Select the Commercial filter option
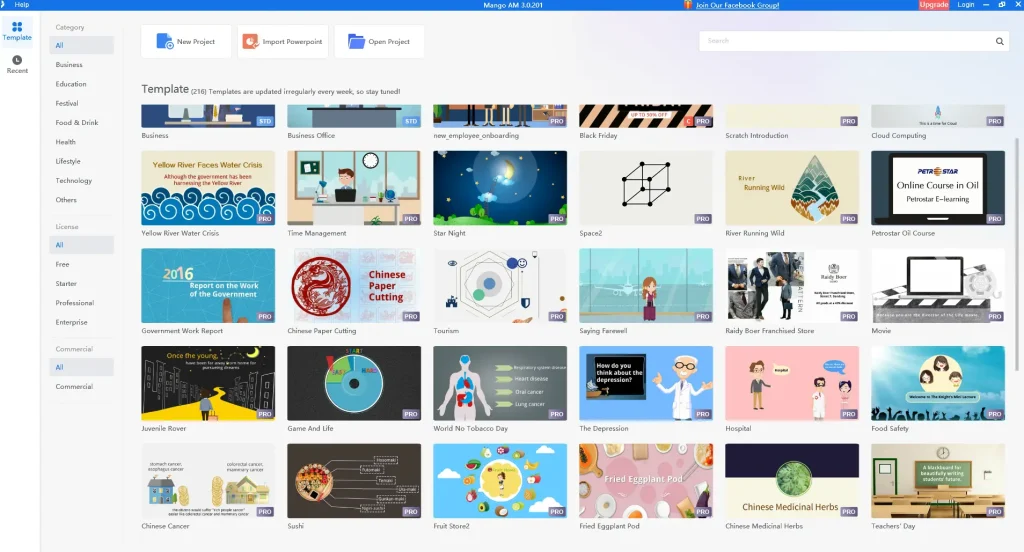1024x552 pixels. pos(74,386)
